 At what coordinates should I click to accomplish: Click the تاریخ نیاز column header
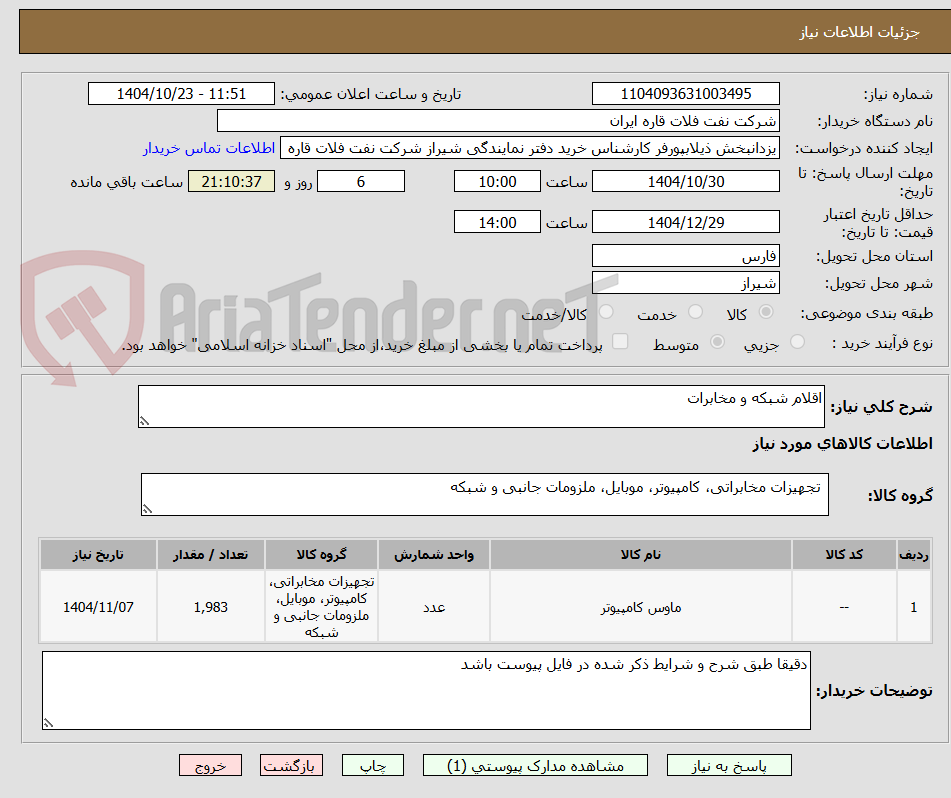point(98,554)
